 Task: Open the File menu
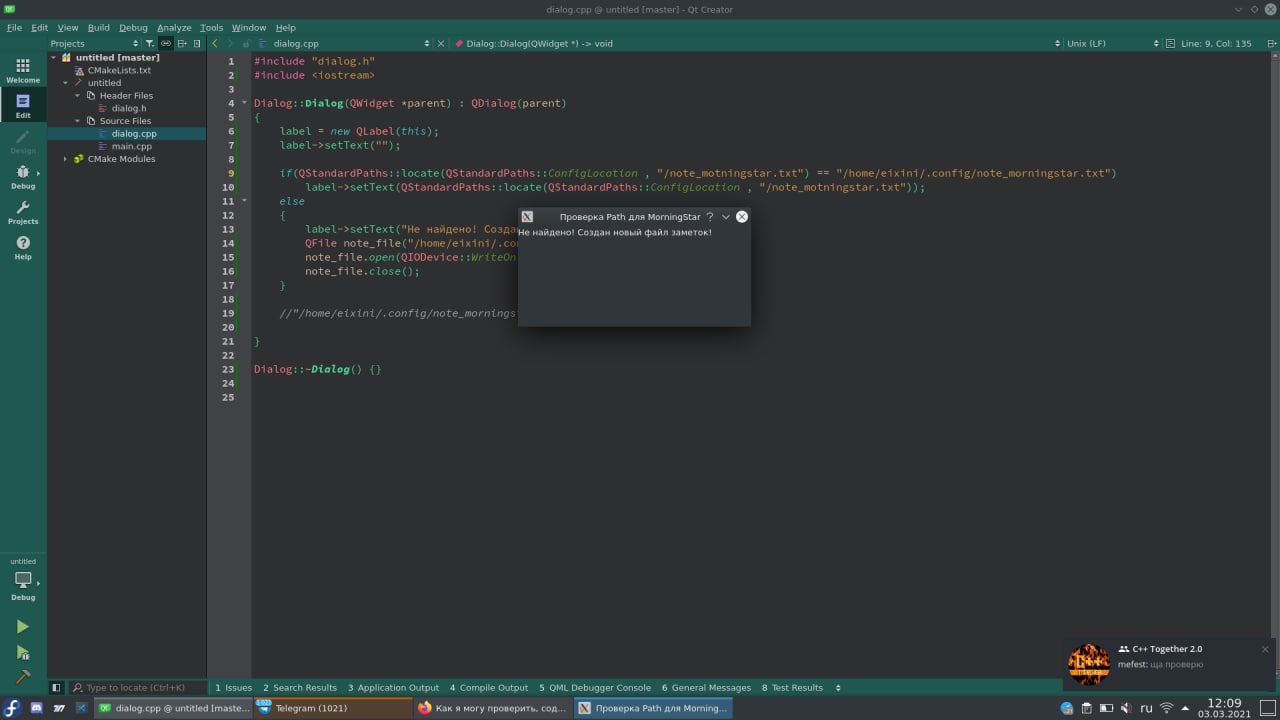pyautogui.click(x=14, y=28)
